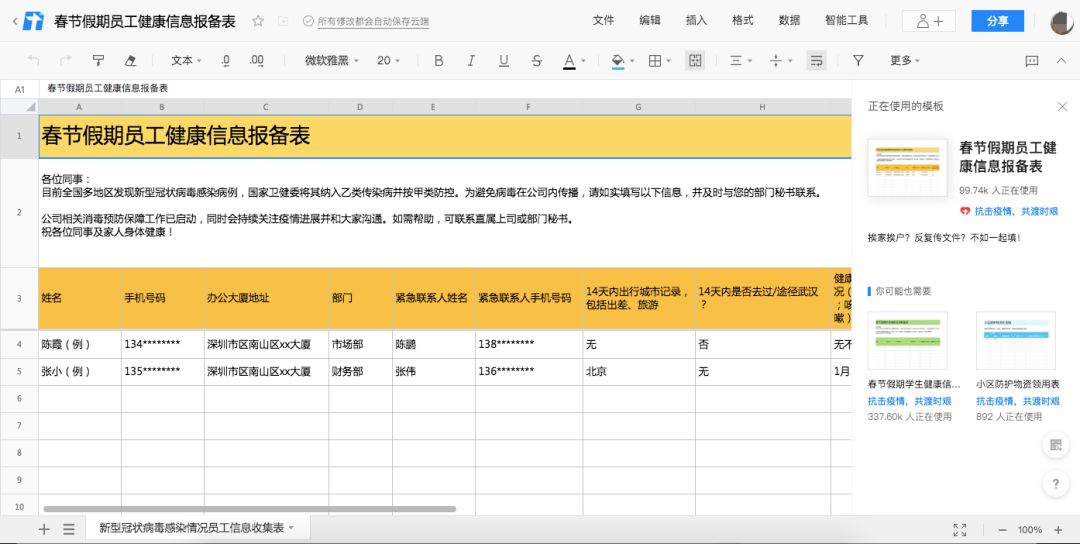Open the font size 20 dropdown
This screenshot has height=544, width=1080.
[388, 61]
